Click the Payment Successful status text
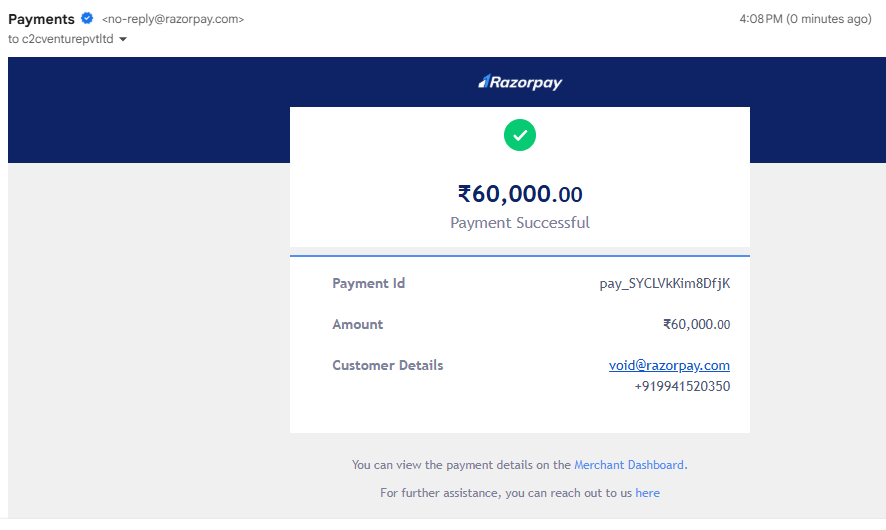 [520, 223]
